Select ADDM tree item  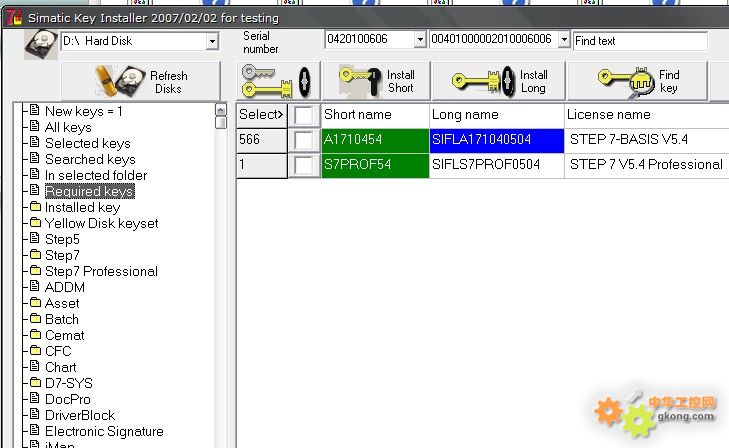tap(65, 288)
